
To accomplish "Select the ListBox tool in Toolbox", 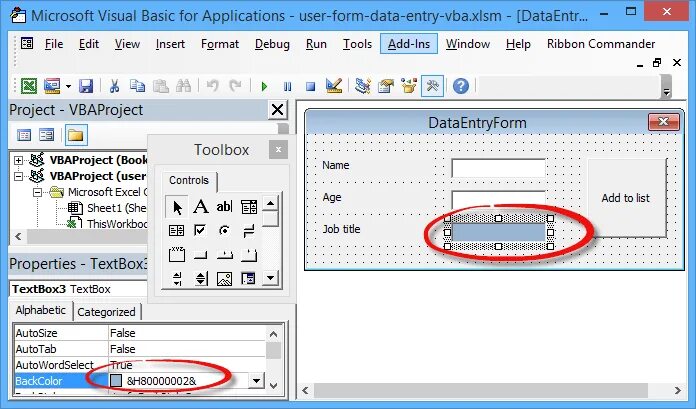I will (x=177, y=230).
